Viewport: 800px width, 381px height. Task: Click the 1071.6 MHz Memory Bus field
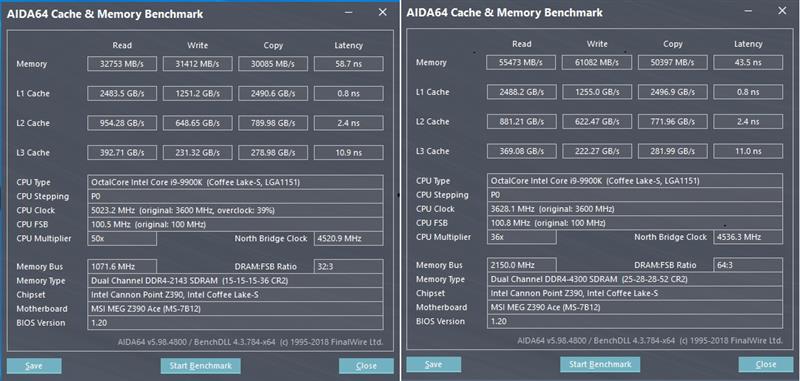(122, 266)
